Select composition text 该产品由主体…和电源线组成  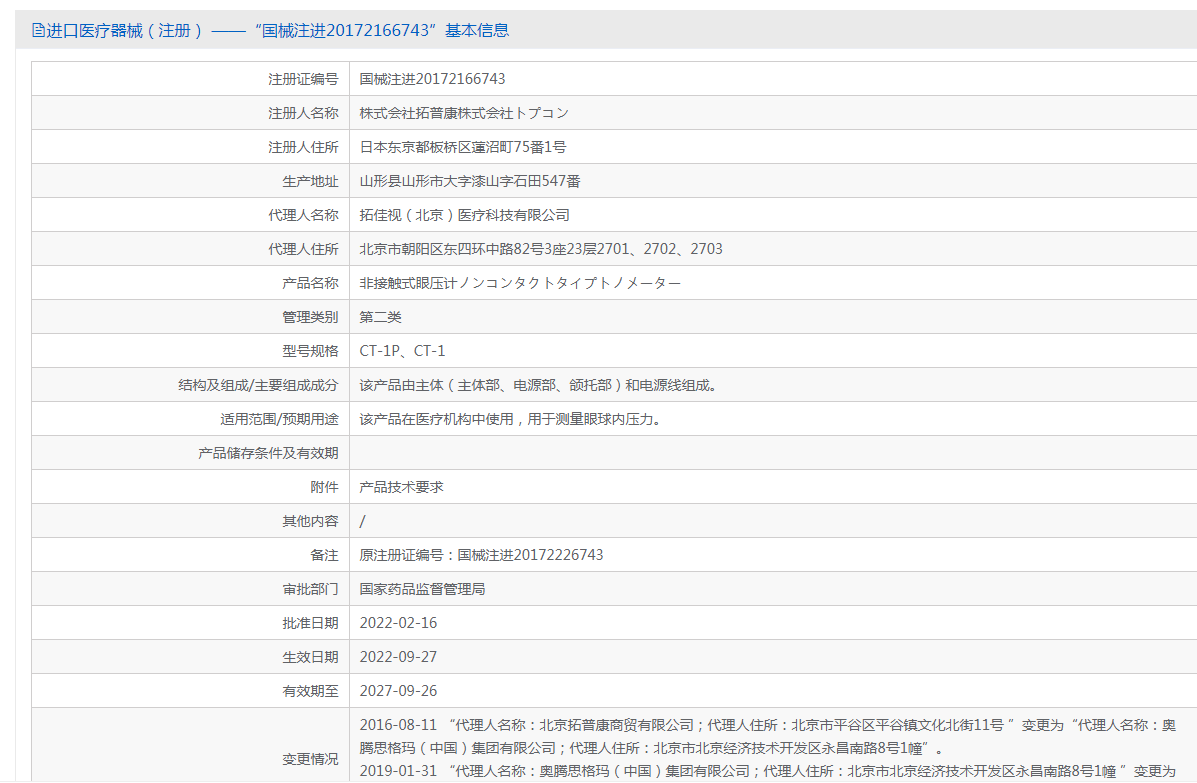tap(540, 385)
